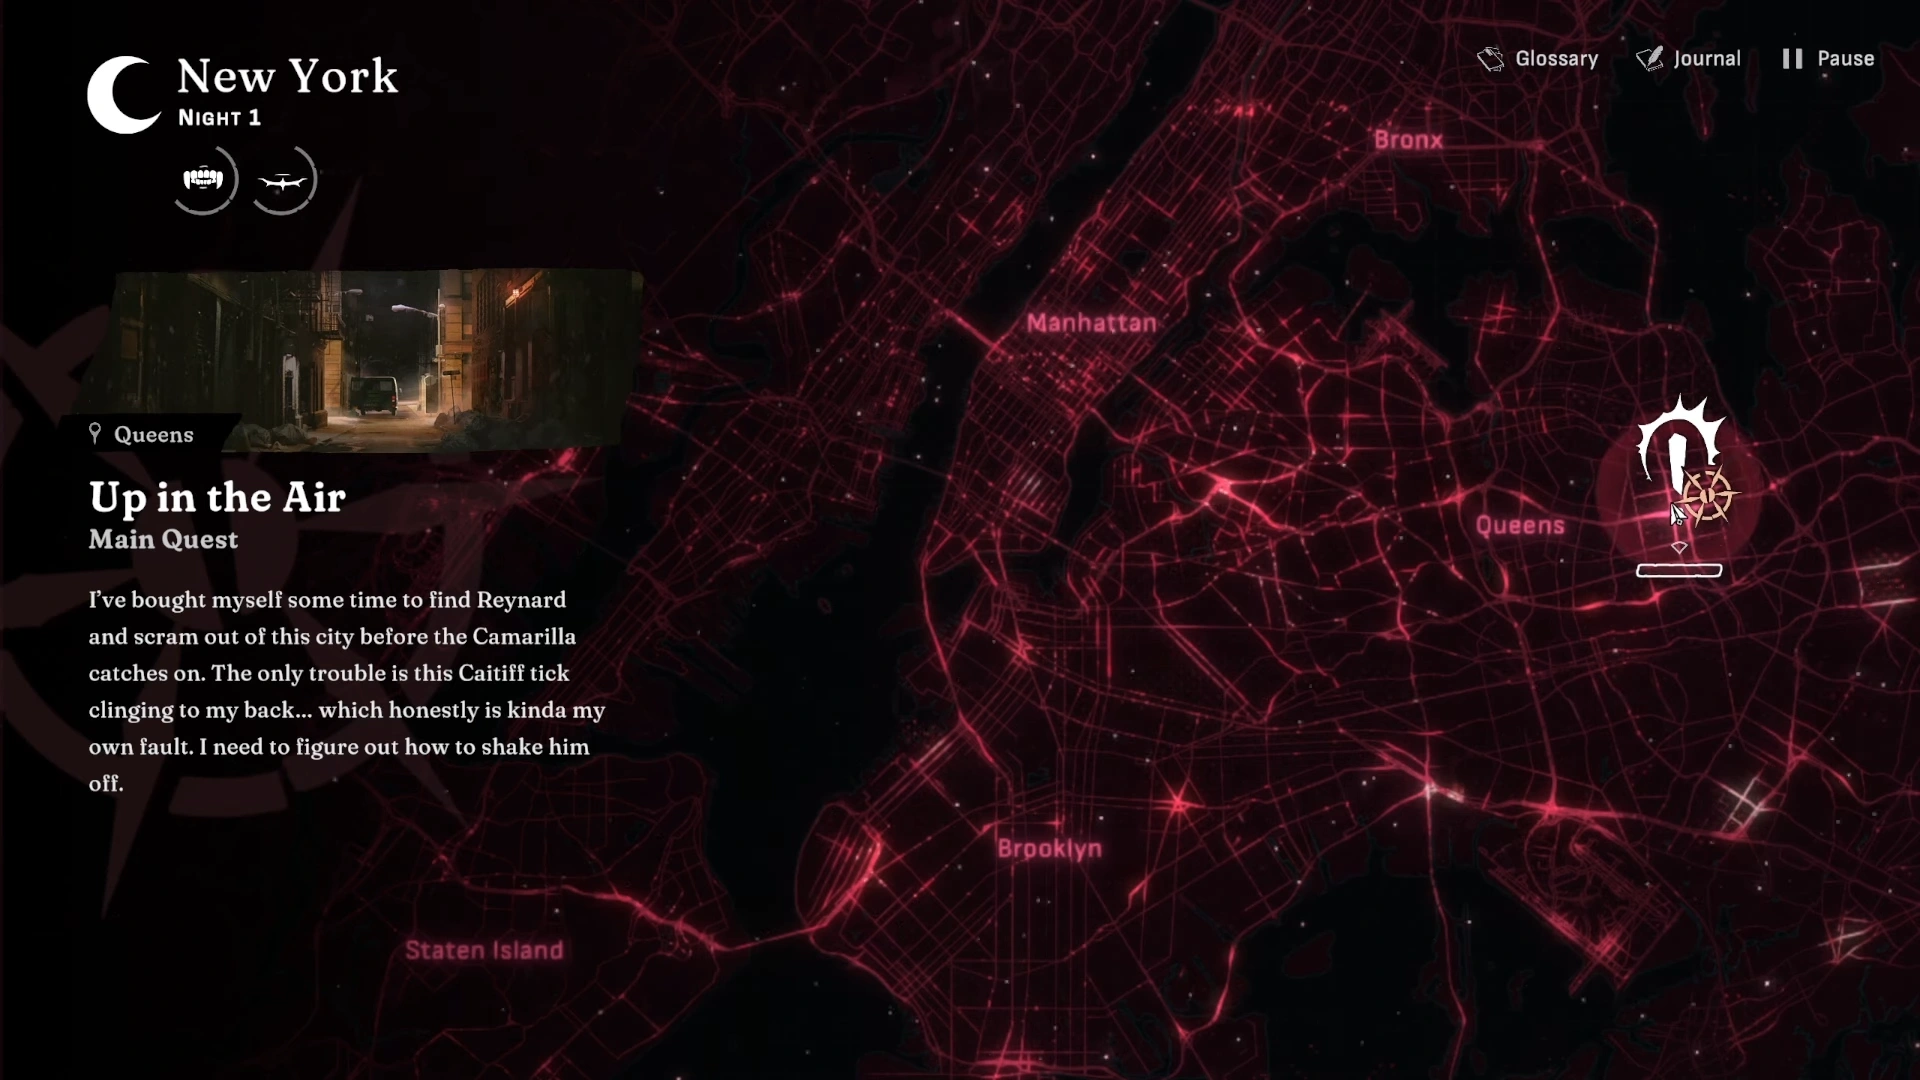
Task: Select the fangs hunger icon
Action: [x=203, y=180]
